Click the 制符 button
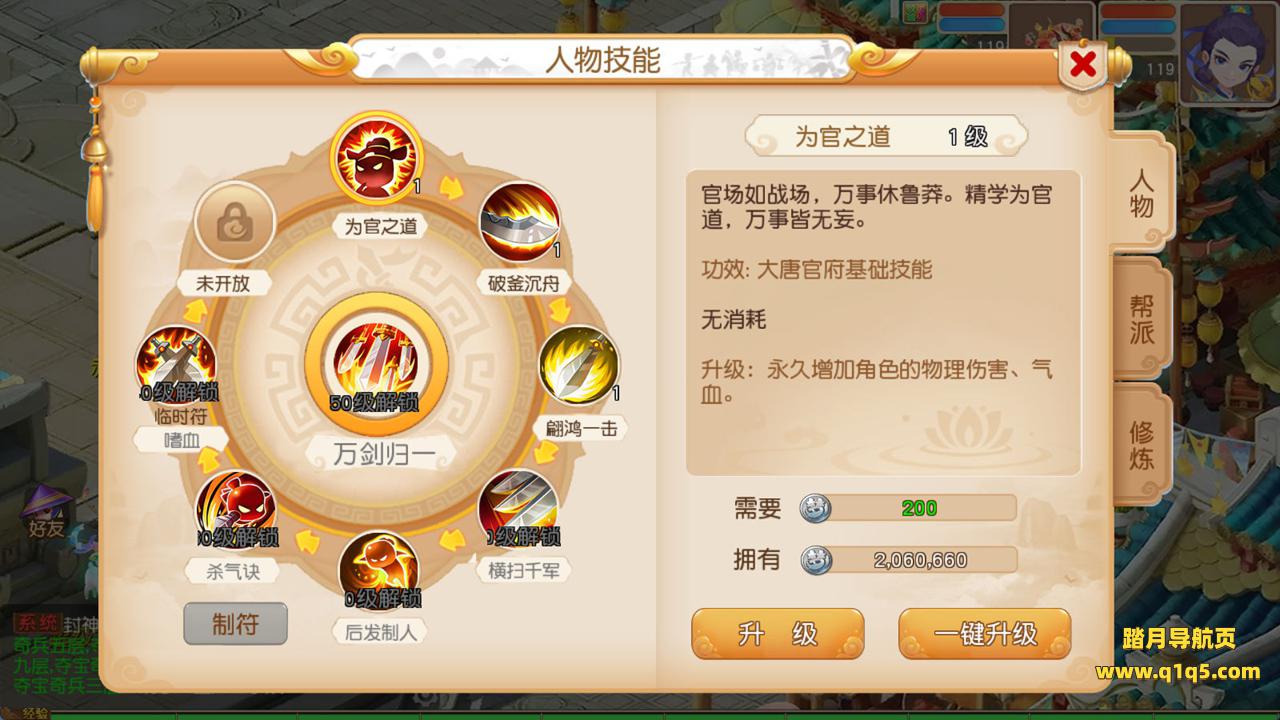 (x=236, y=624)
